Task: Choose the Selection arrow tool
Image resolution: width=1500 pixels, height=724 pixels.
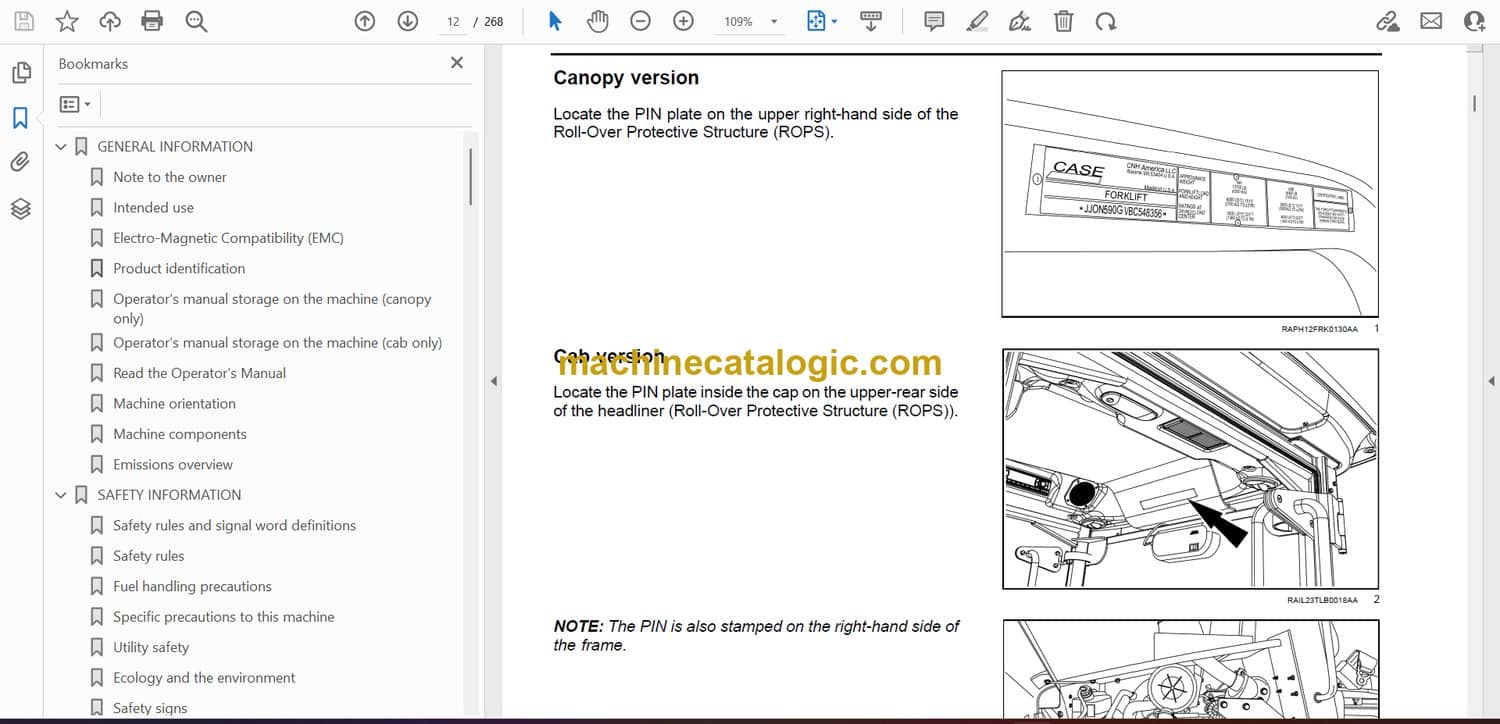Action: [x=555, y=21]
